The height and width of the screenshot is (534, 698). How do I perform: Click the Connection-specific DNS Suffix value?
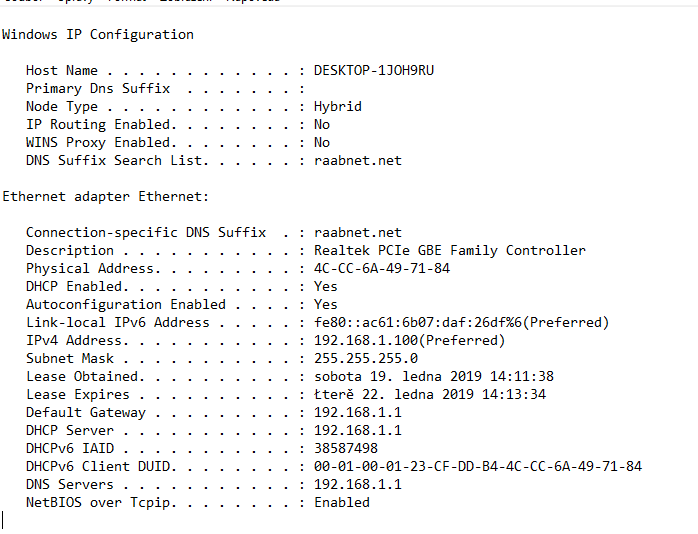click(x=357, y=233)
